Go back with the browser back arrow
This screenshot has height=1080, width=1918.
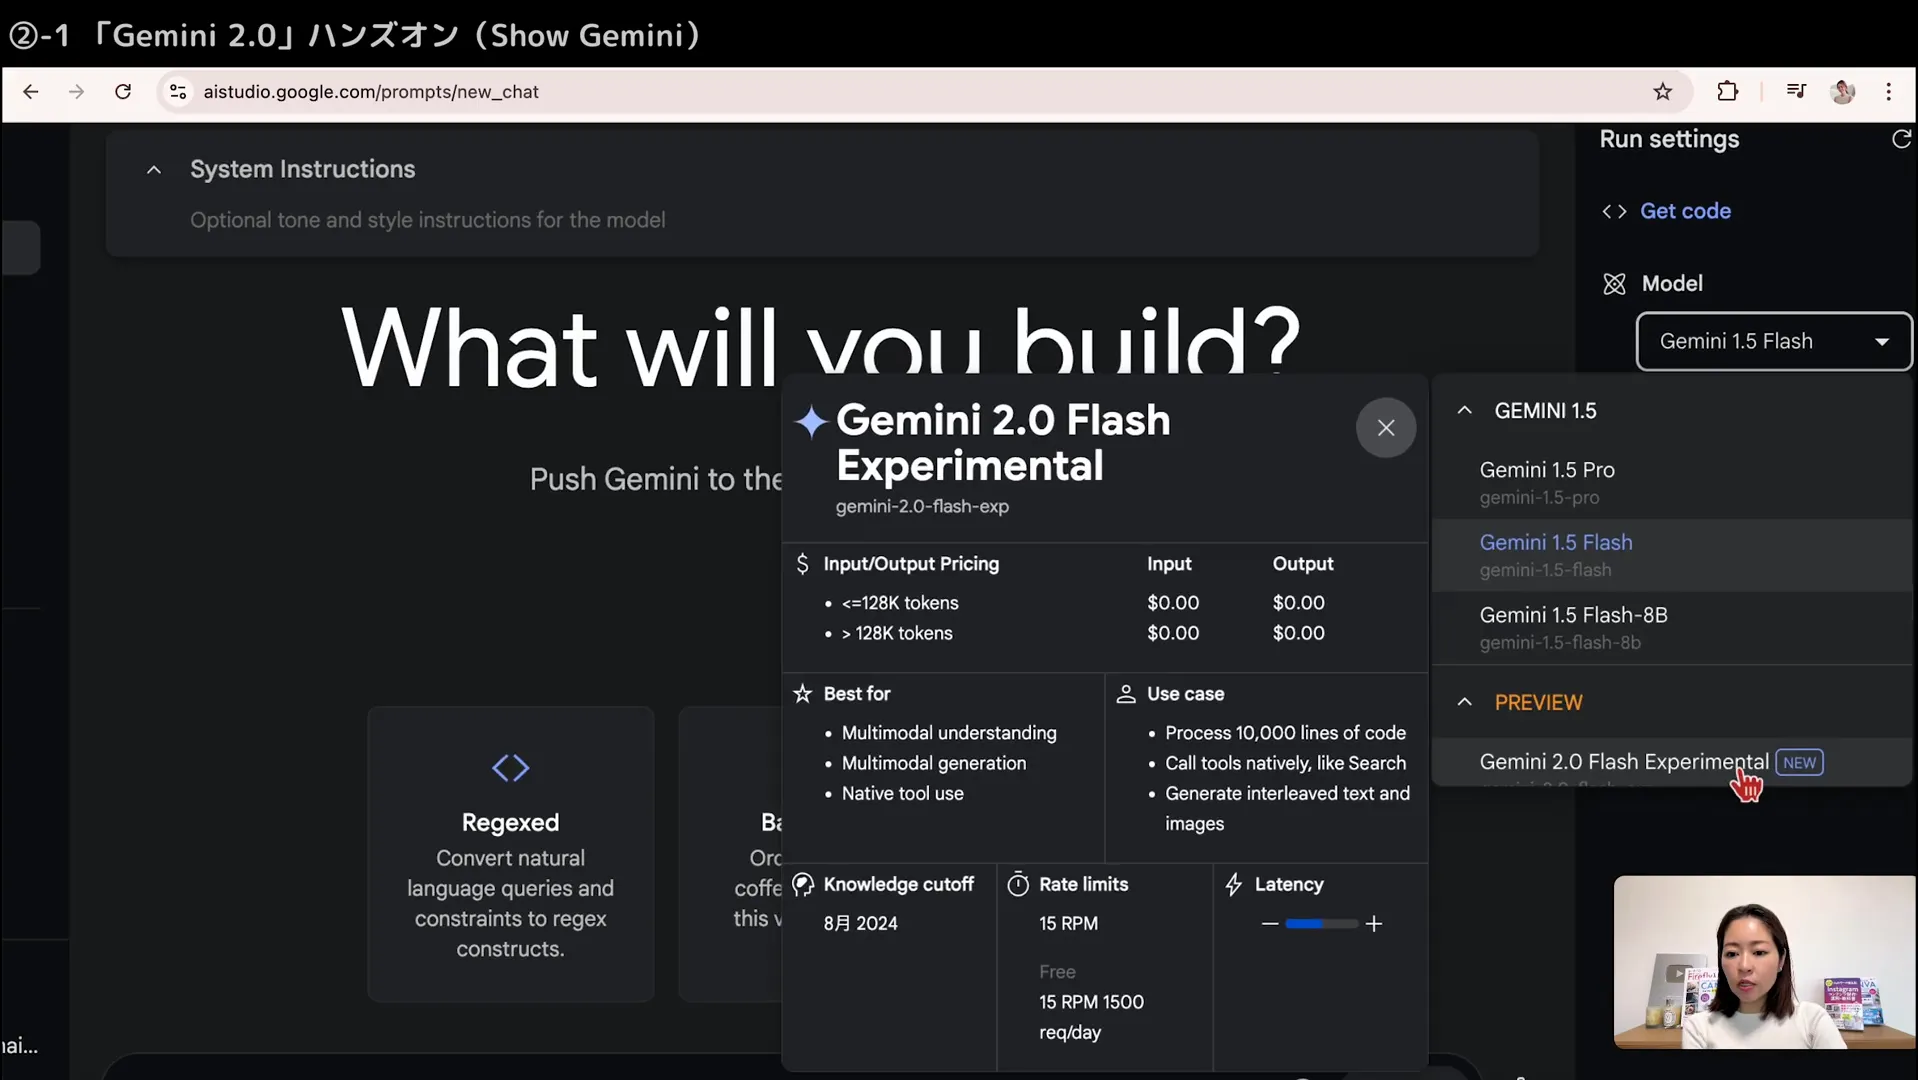31,92
